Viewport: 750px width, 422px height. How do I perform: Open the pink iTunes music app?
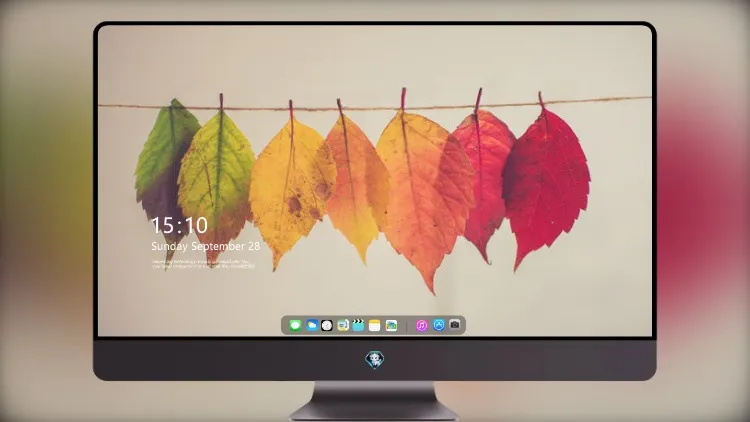coord(421,325)
